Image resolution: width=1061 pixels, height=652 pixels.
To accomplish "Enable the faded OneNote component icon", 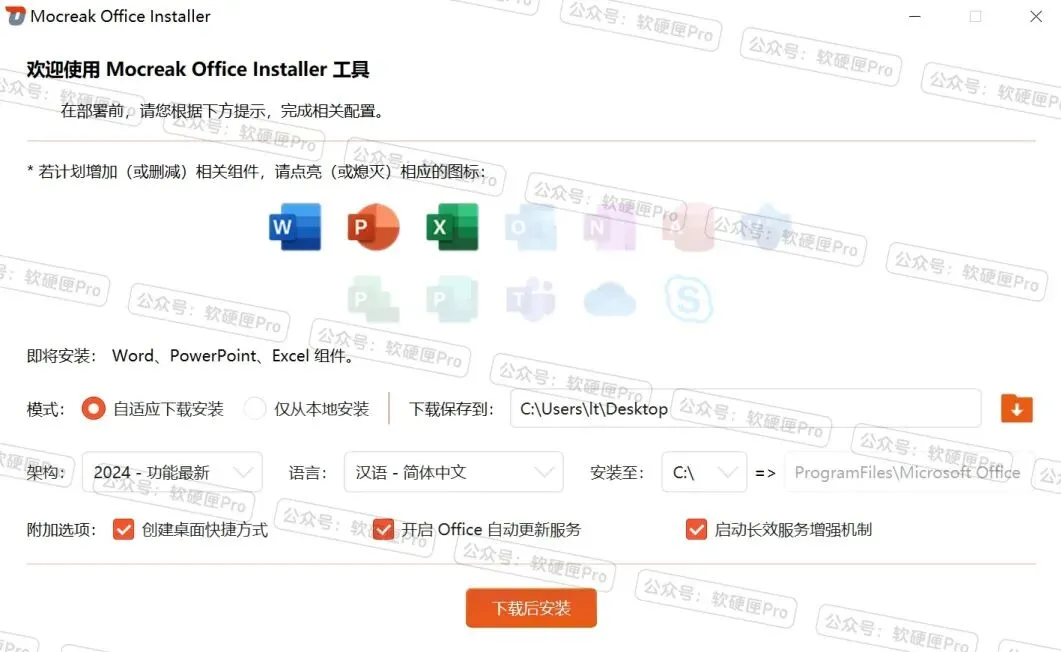I will point(610,227).
